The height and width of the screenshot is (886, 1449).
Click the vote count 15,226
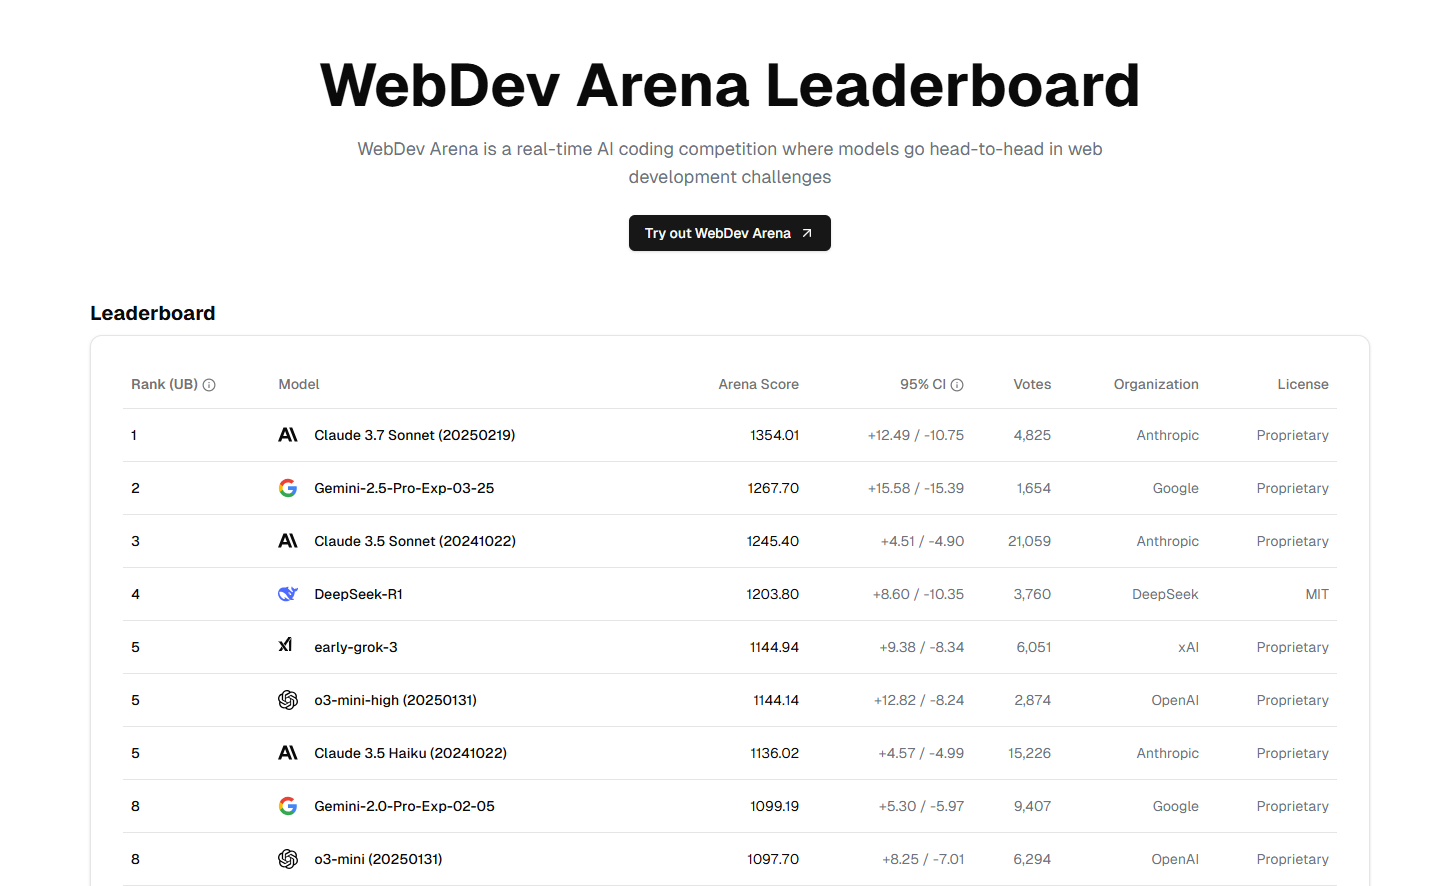pos(1030,753)
